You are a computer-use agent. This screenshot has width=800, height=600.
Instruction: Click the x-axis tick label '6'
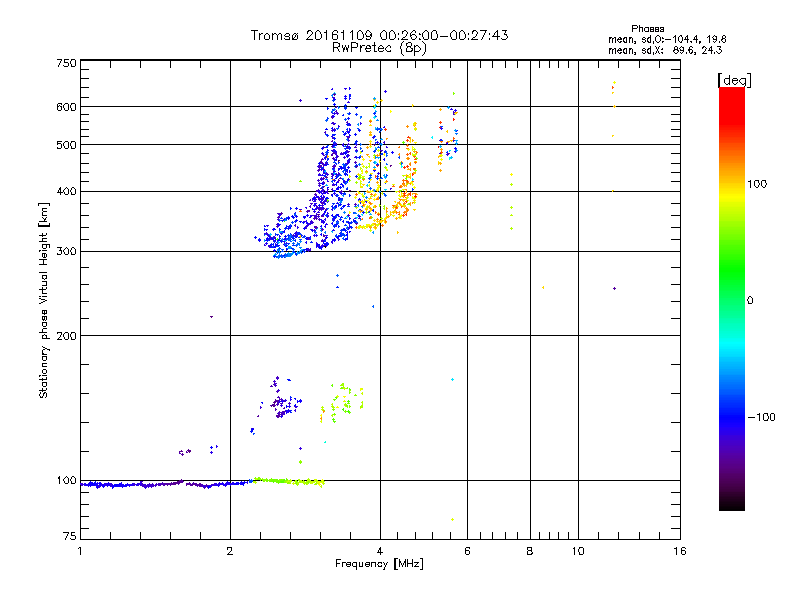[467, 551]
